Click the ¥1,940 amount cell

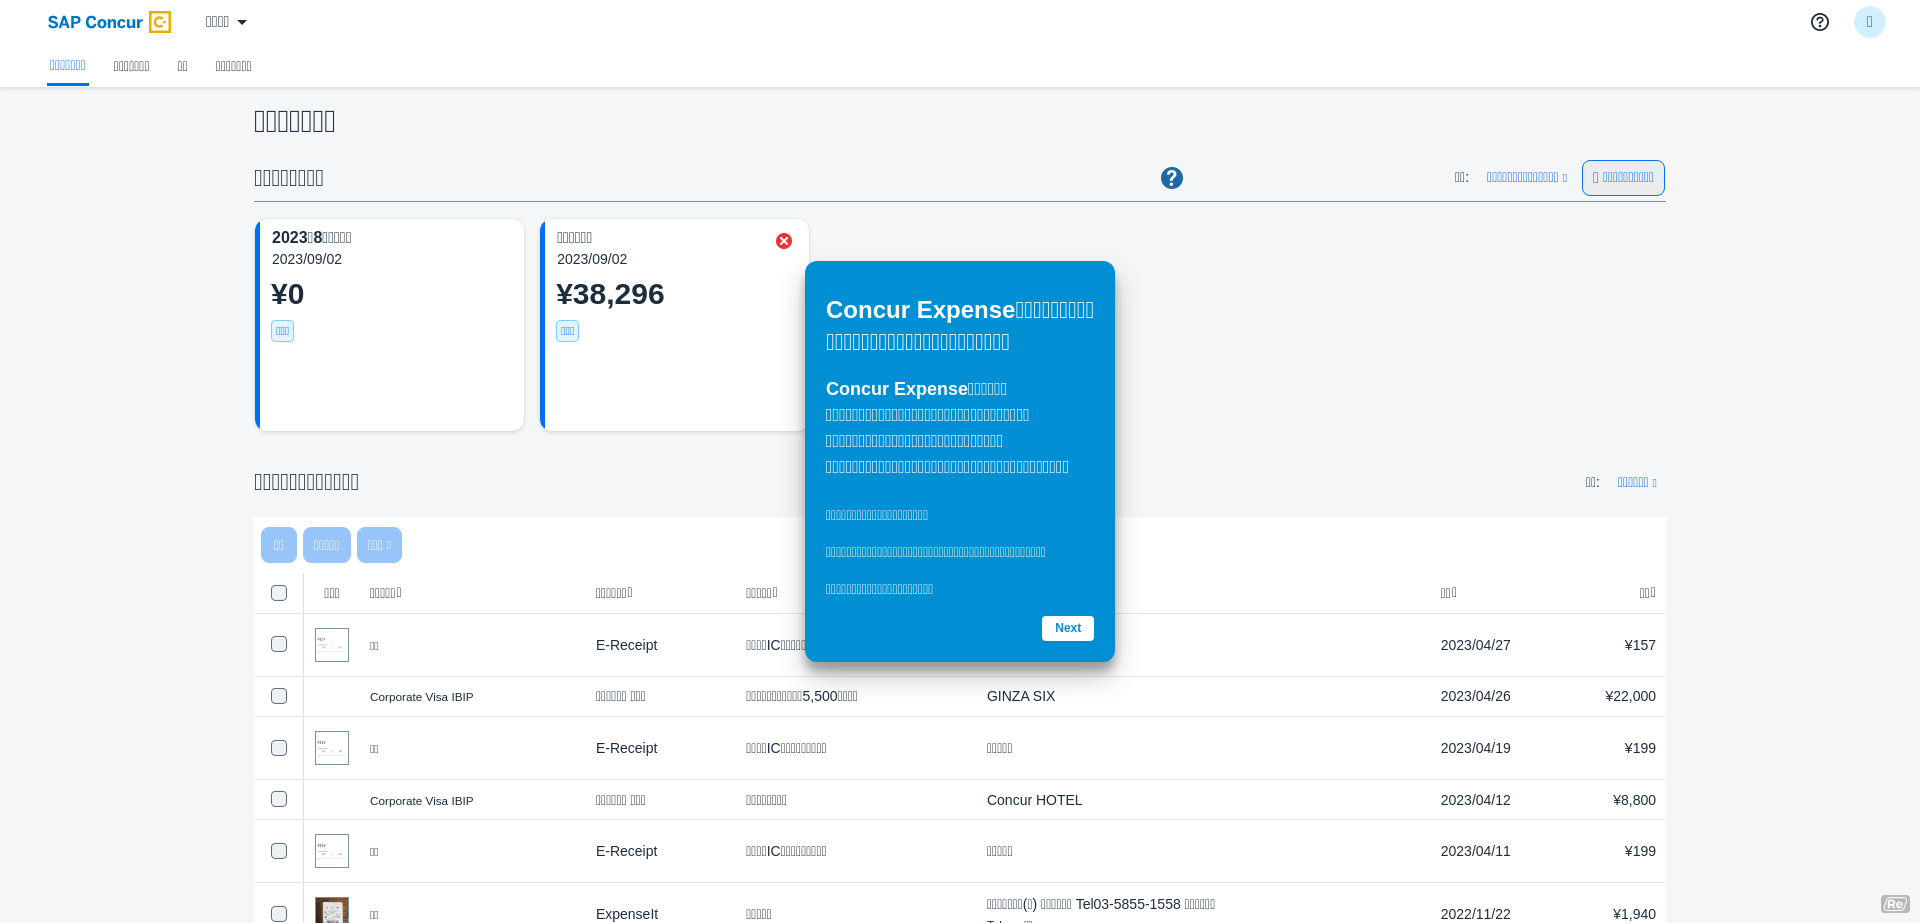pos(1634,914)
